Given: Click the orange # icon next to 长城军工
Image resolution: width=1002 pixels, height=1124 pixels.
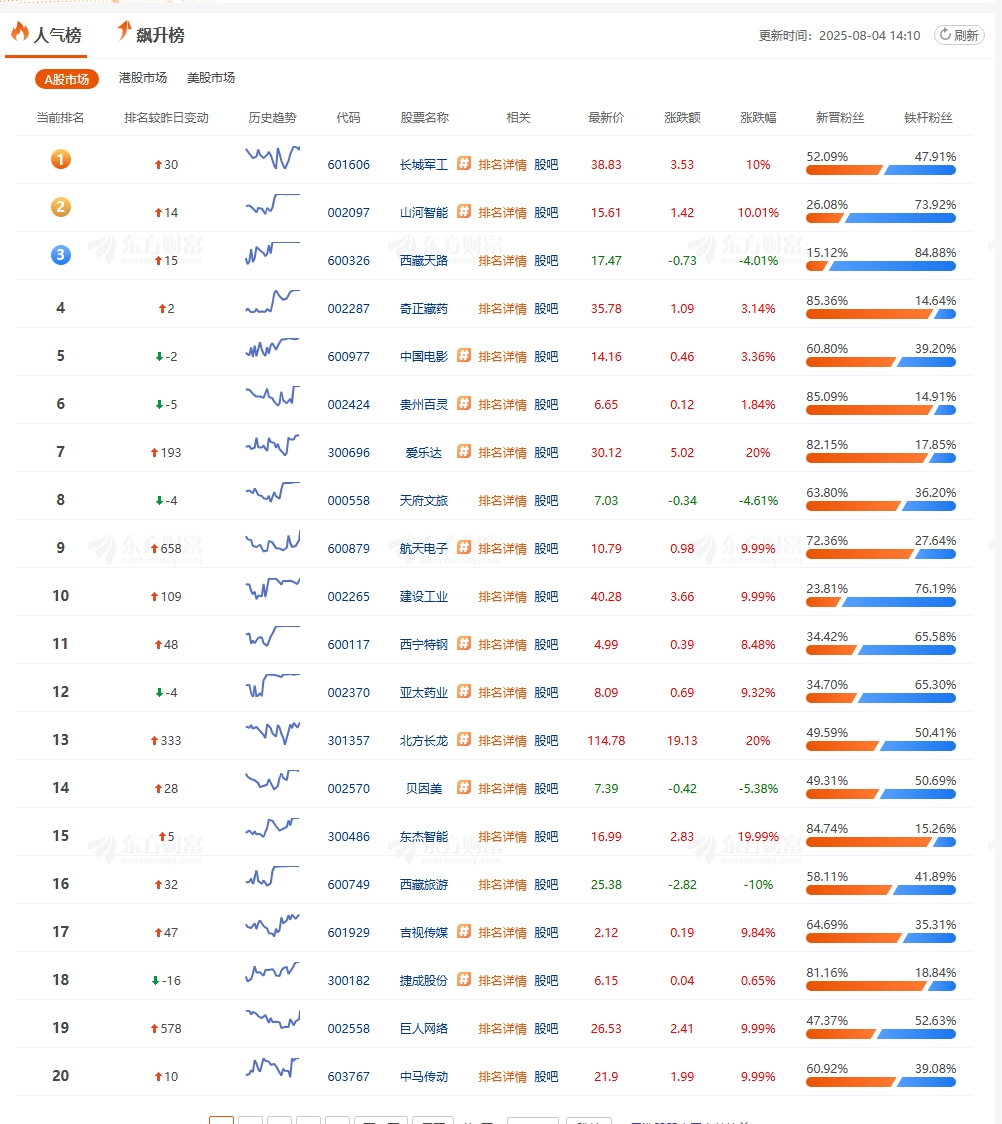Looking at the screenshot, I should 464,164.
